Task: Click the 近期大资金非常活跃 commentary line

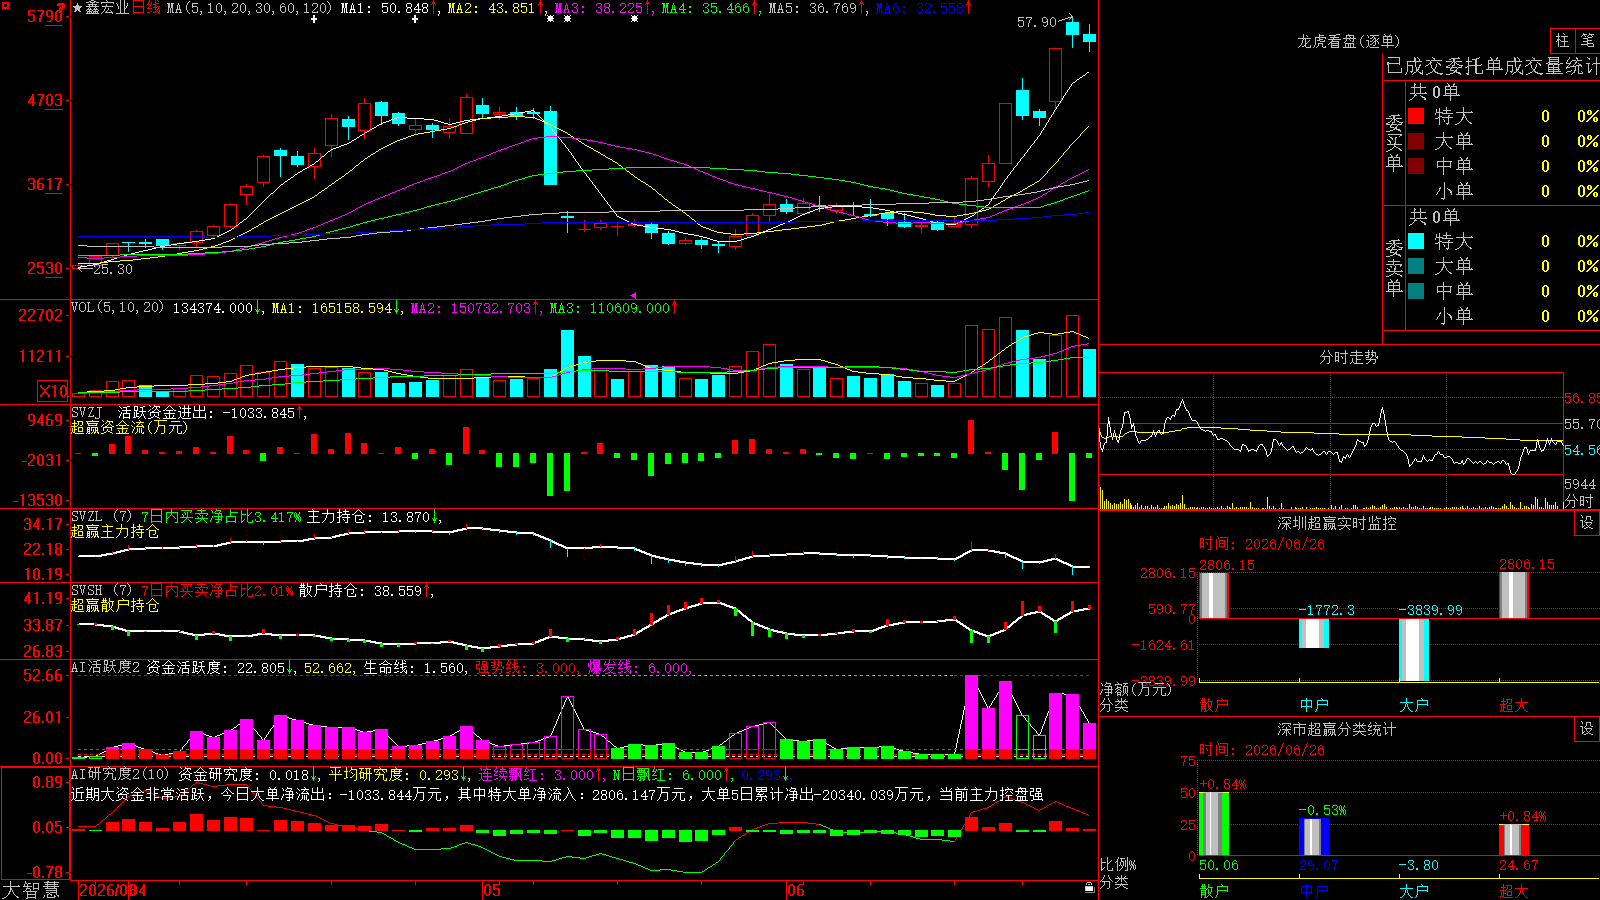Action: pyautogui.click(x=557, y=794)
